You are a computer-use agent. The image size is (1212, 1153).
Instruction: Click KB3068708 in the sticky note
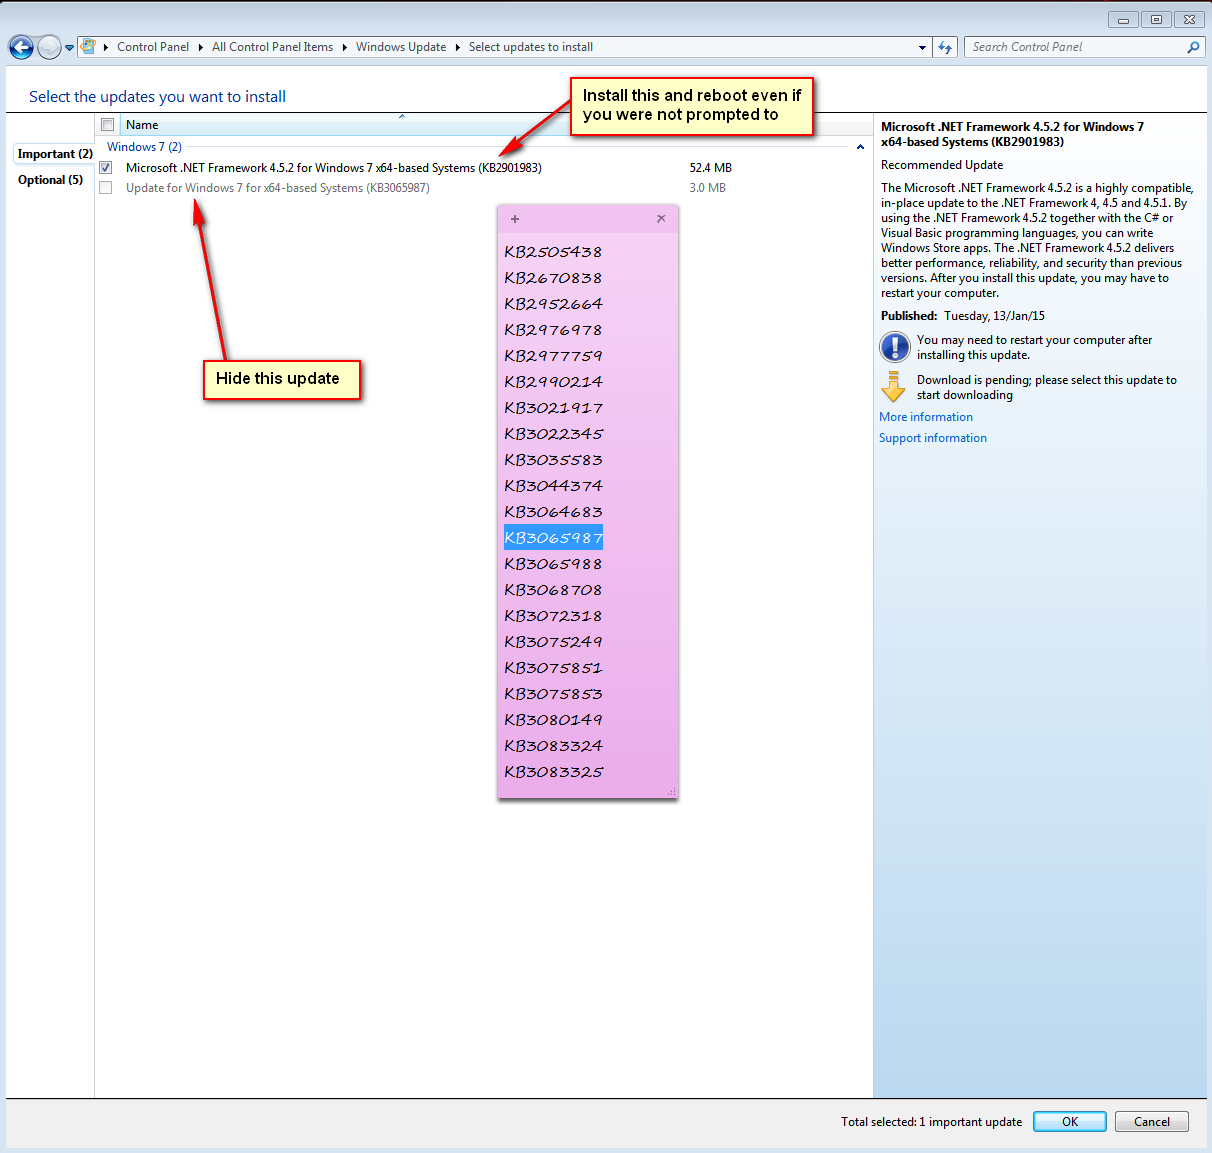coord(553,590)
